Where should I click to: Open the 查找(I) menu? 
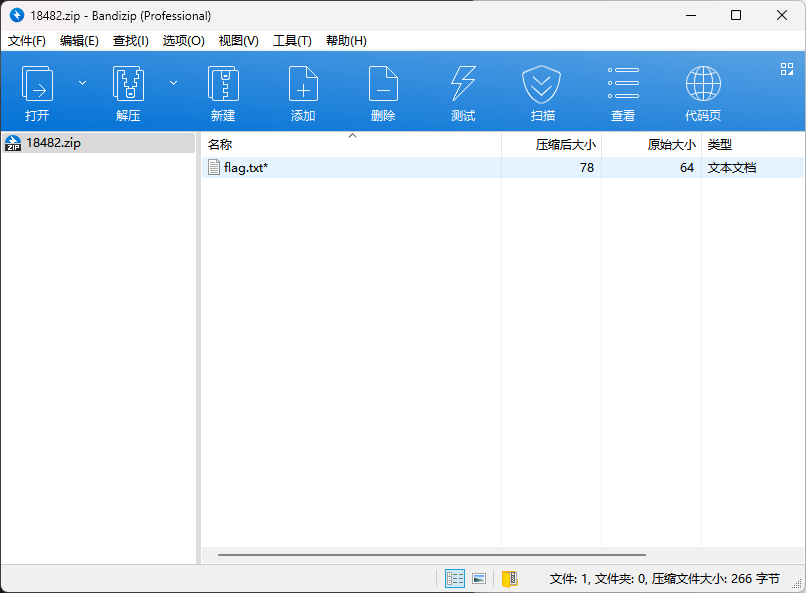[x=131, y=41]
